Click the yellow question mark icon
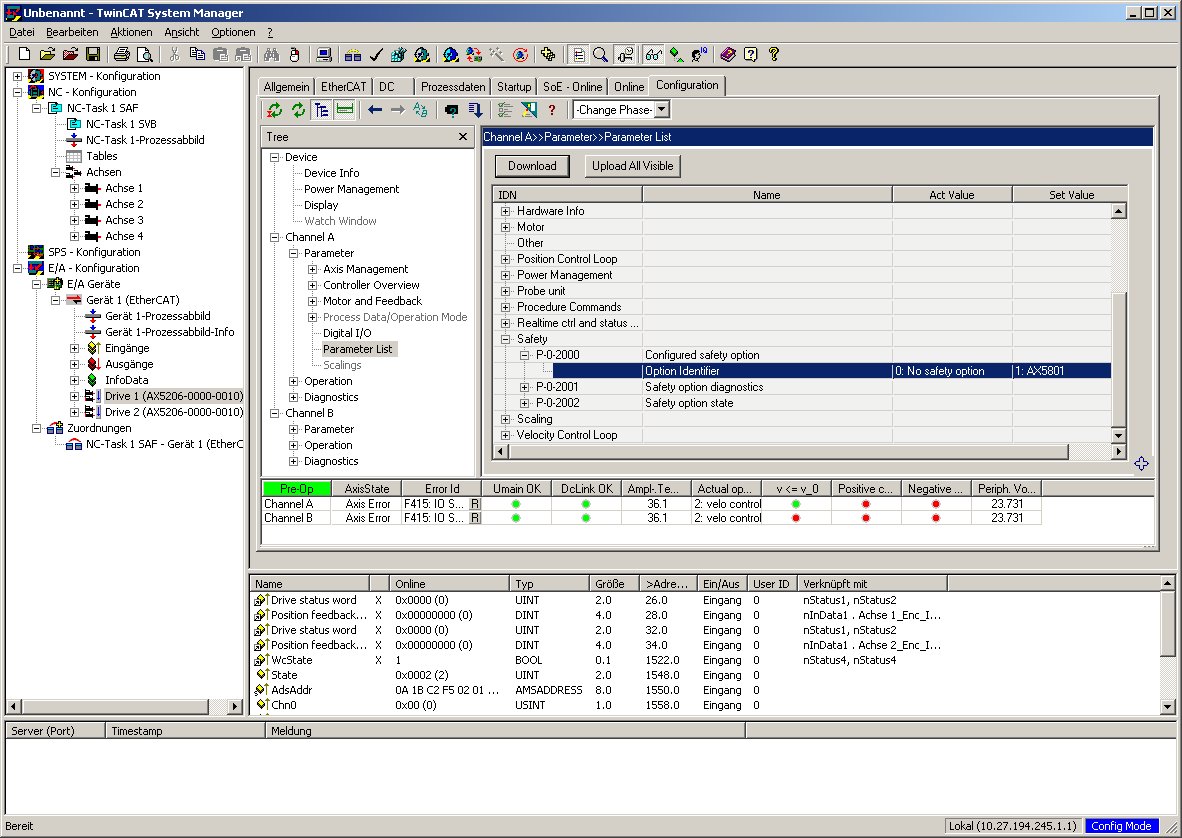This screenshot has height=838, width=1182. click(x=773, y=54)
